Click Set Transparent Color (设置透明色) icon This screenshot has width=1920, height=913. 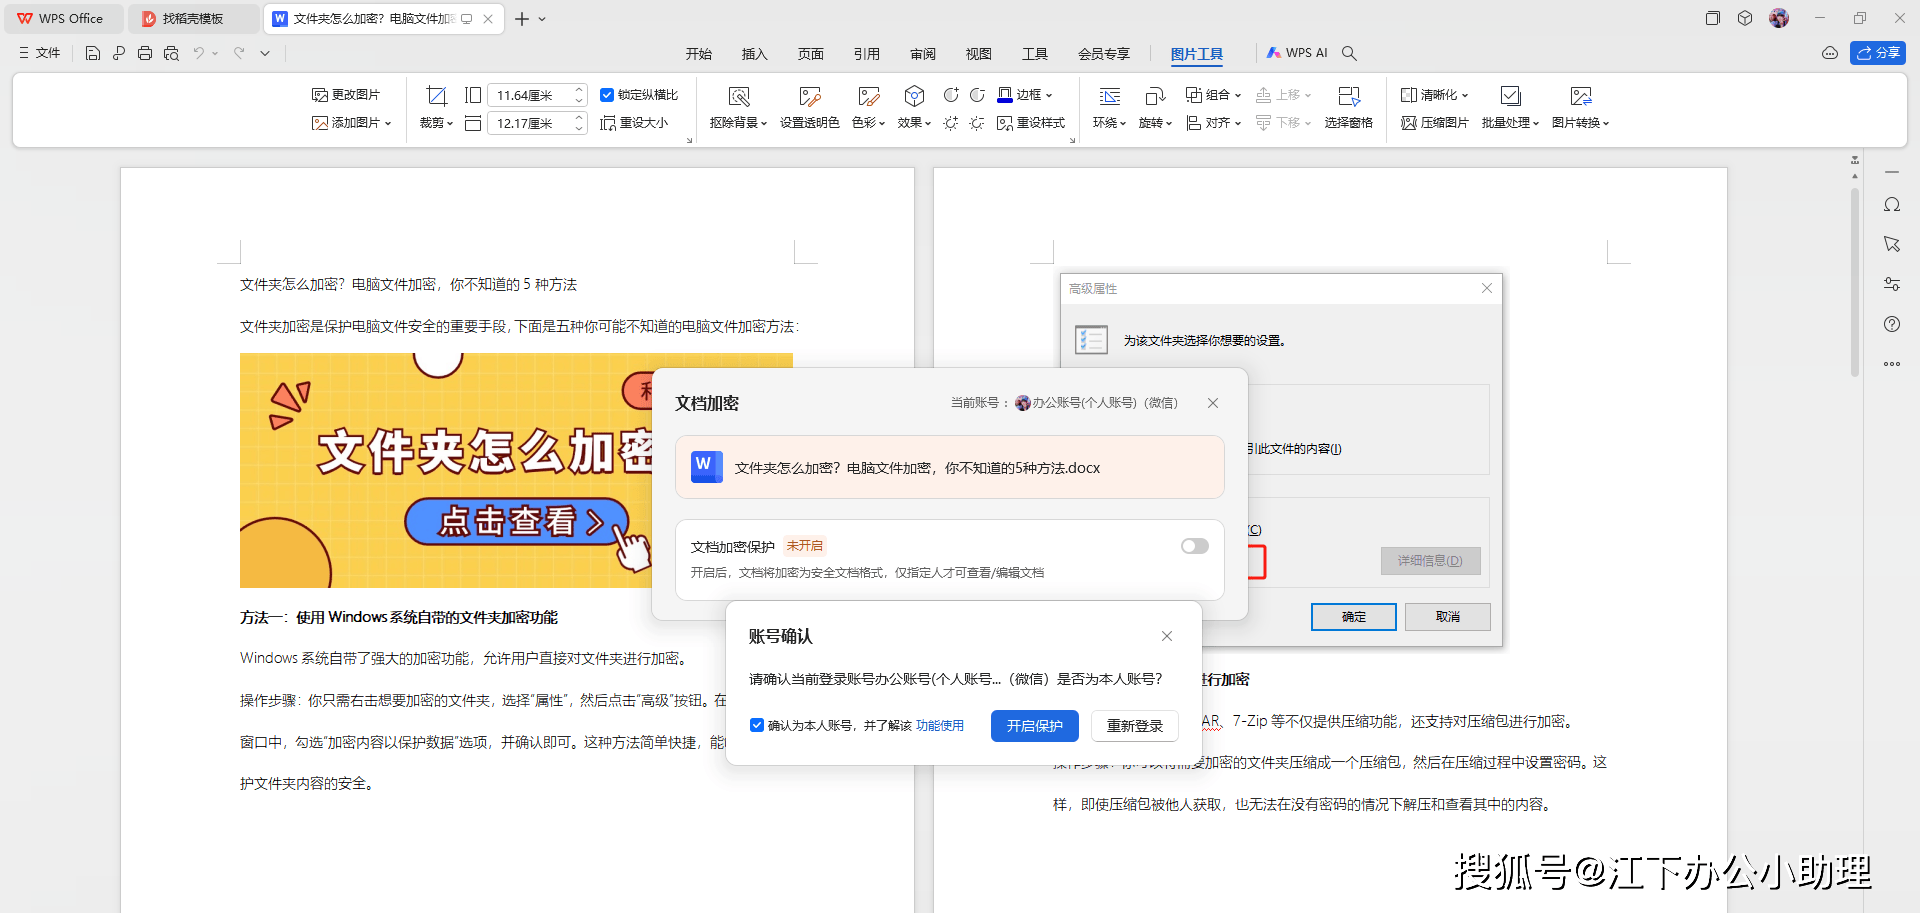click(x=810, y=96)
